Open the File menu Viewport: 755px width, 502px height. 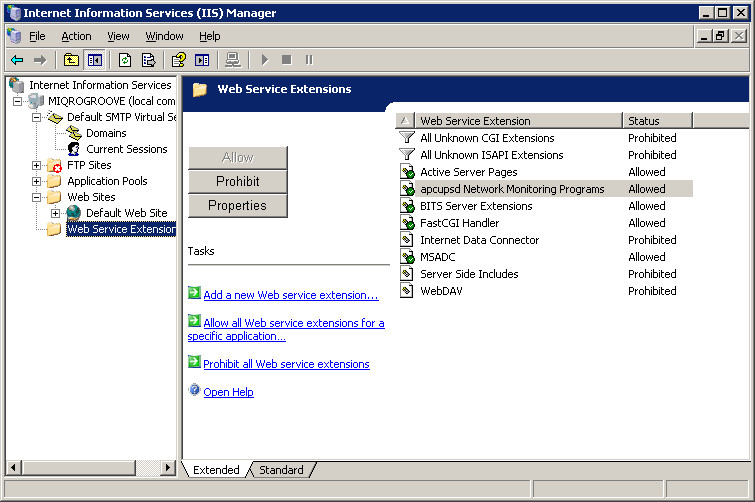point(37,37)
